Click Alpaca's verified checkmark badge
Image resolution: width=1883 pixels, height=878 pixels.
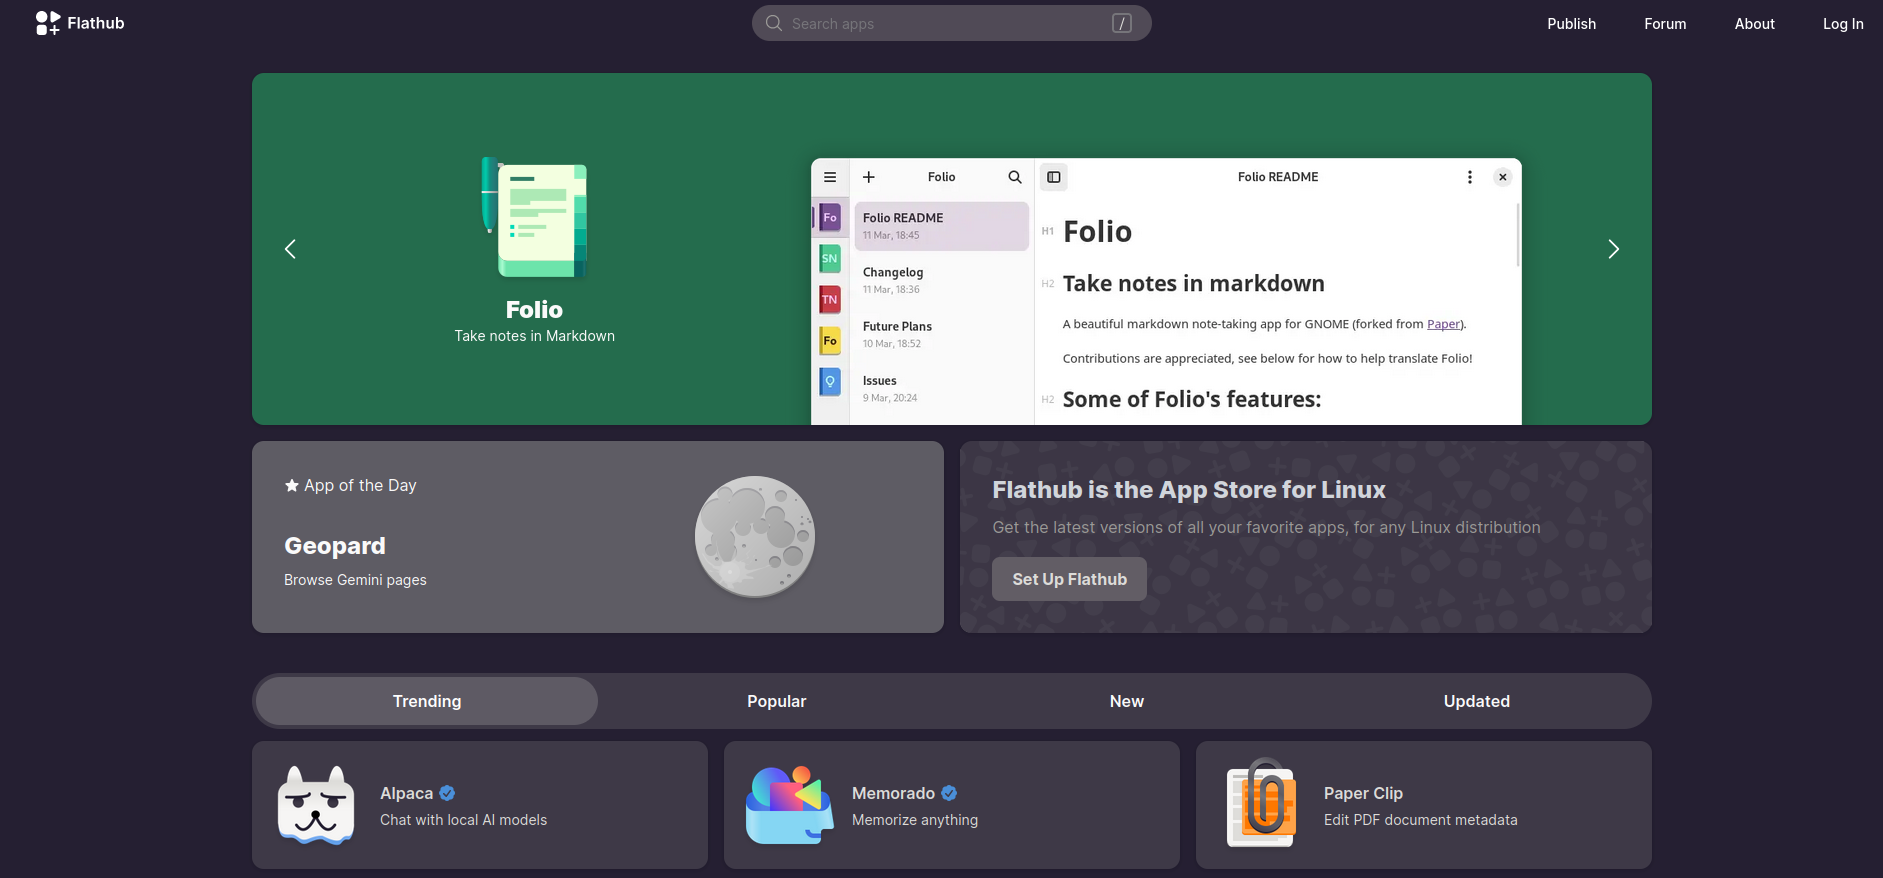click(447, 793)
